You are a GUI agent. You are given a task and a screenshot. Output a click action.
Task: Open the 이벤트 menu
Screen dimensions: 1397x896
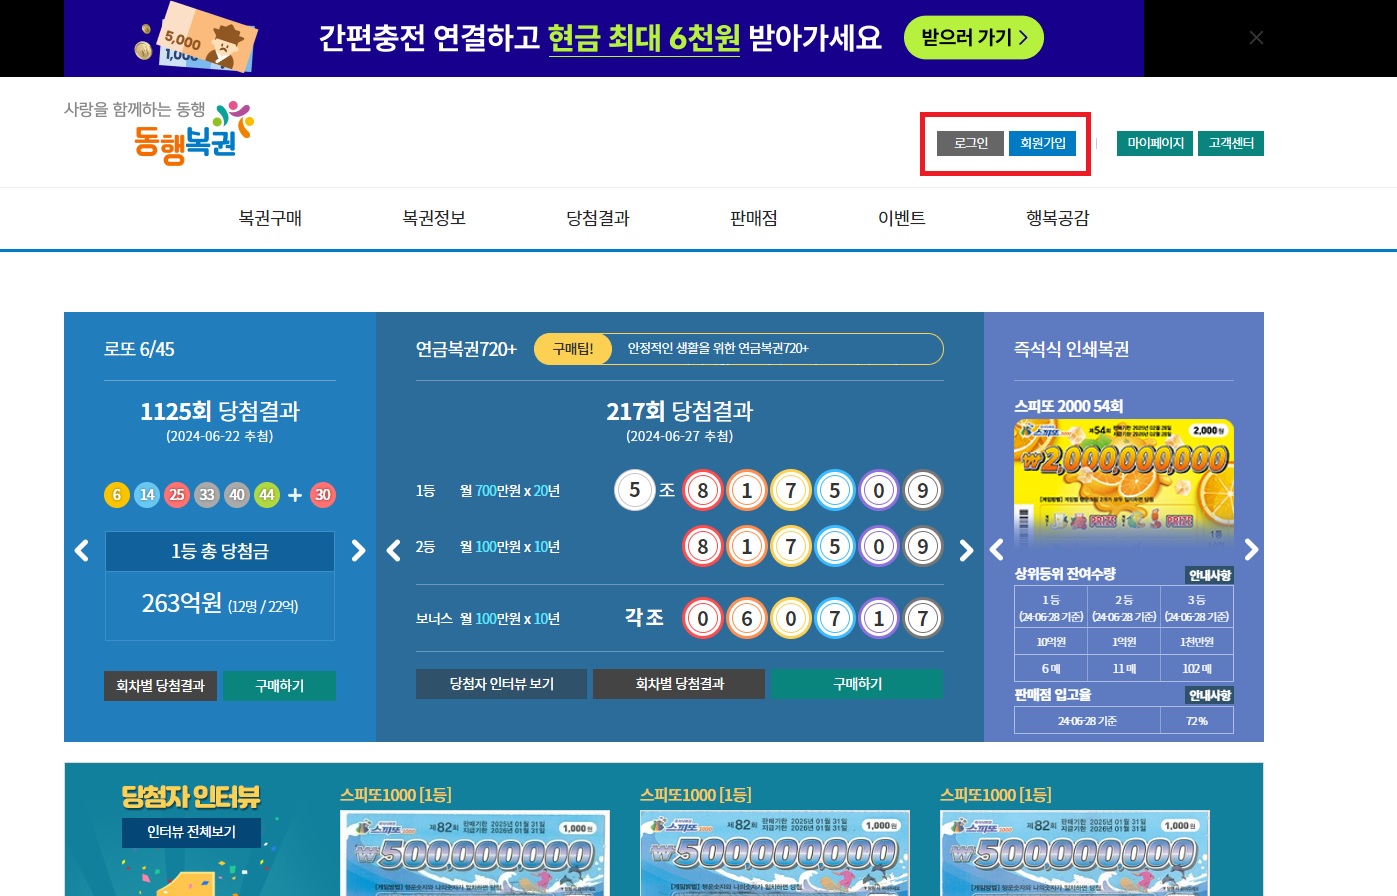pos(902,218)
